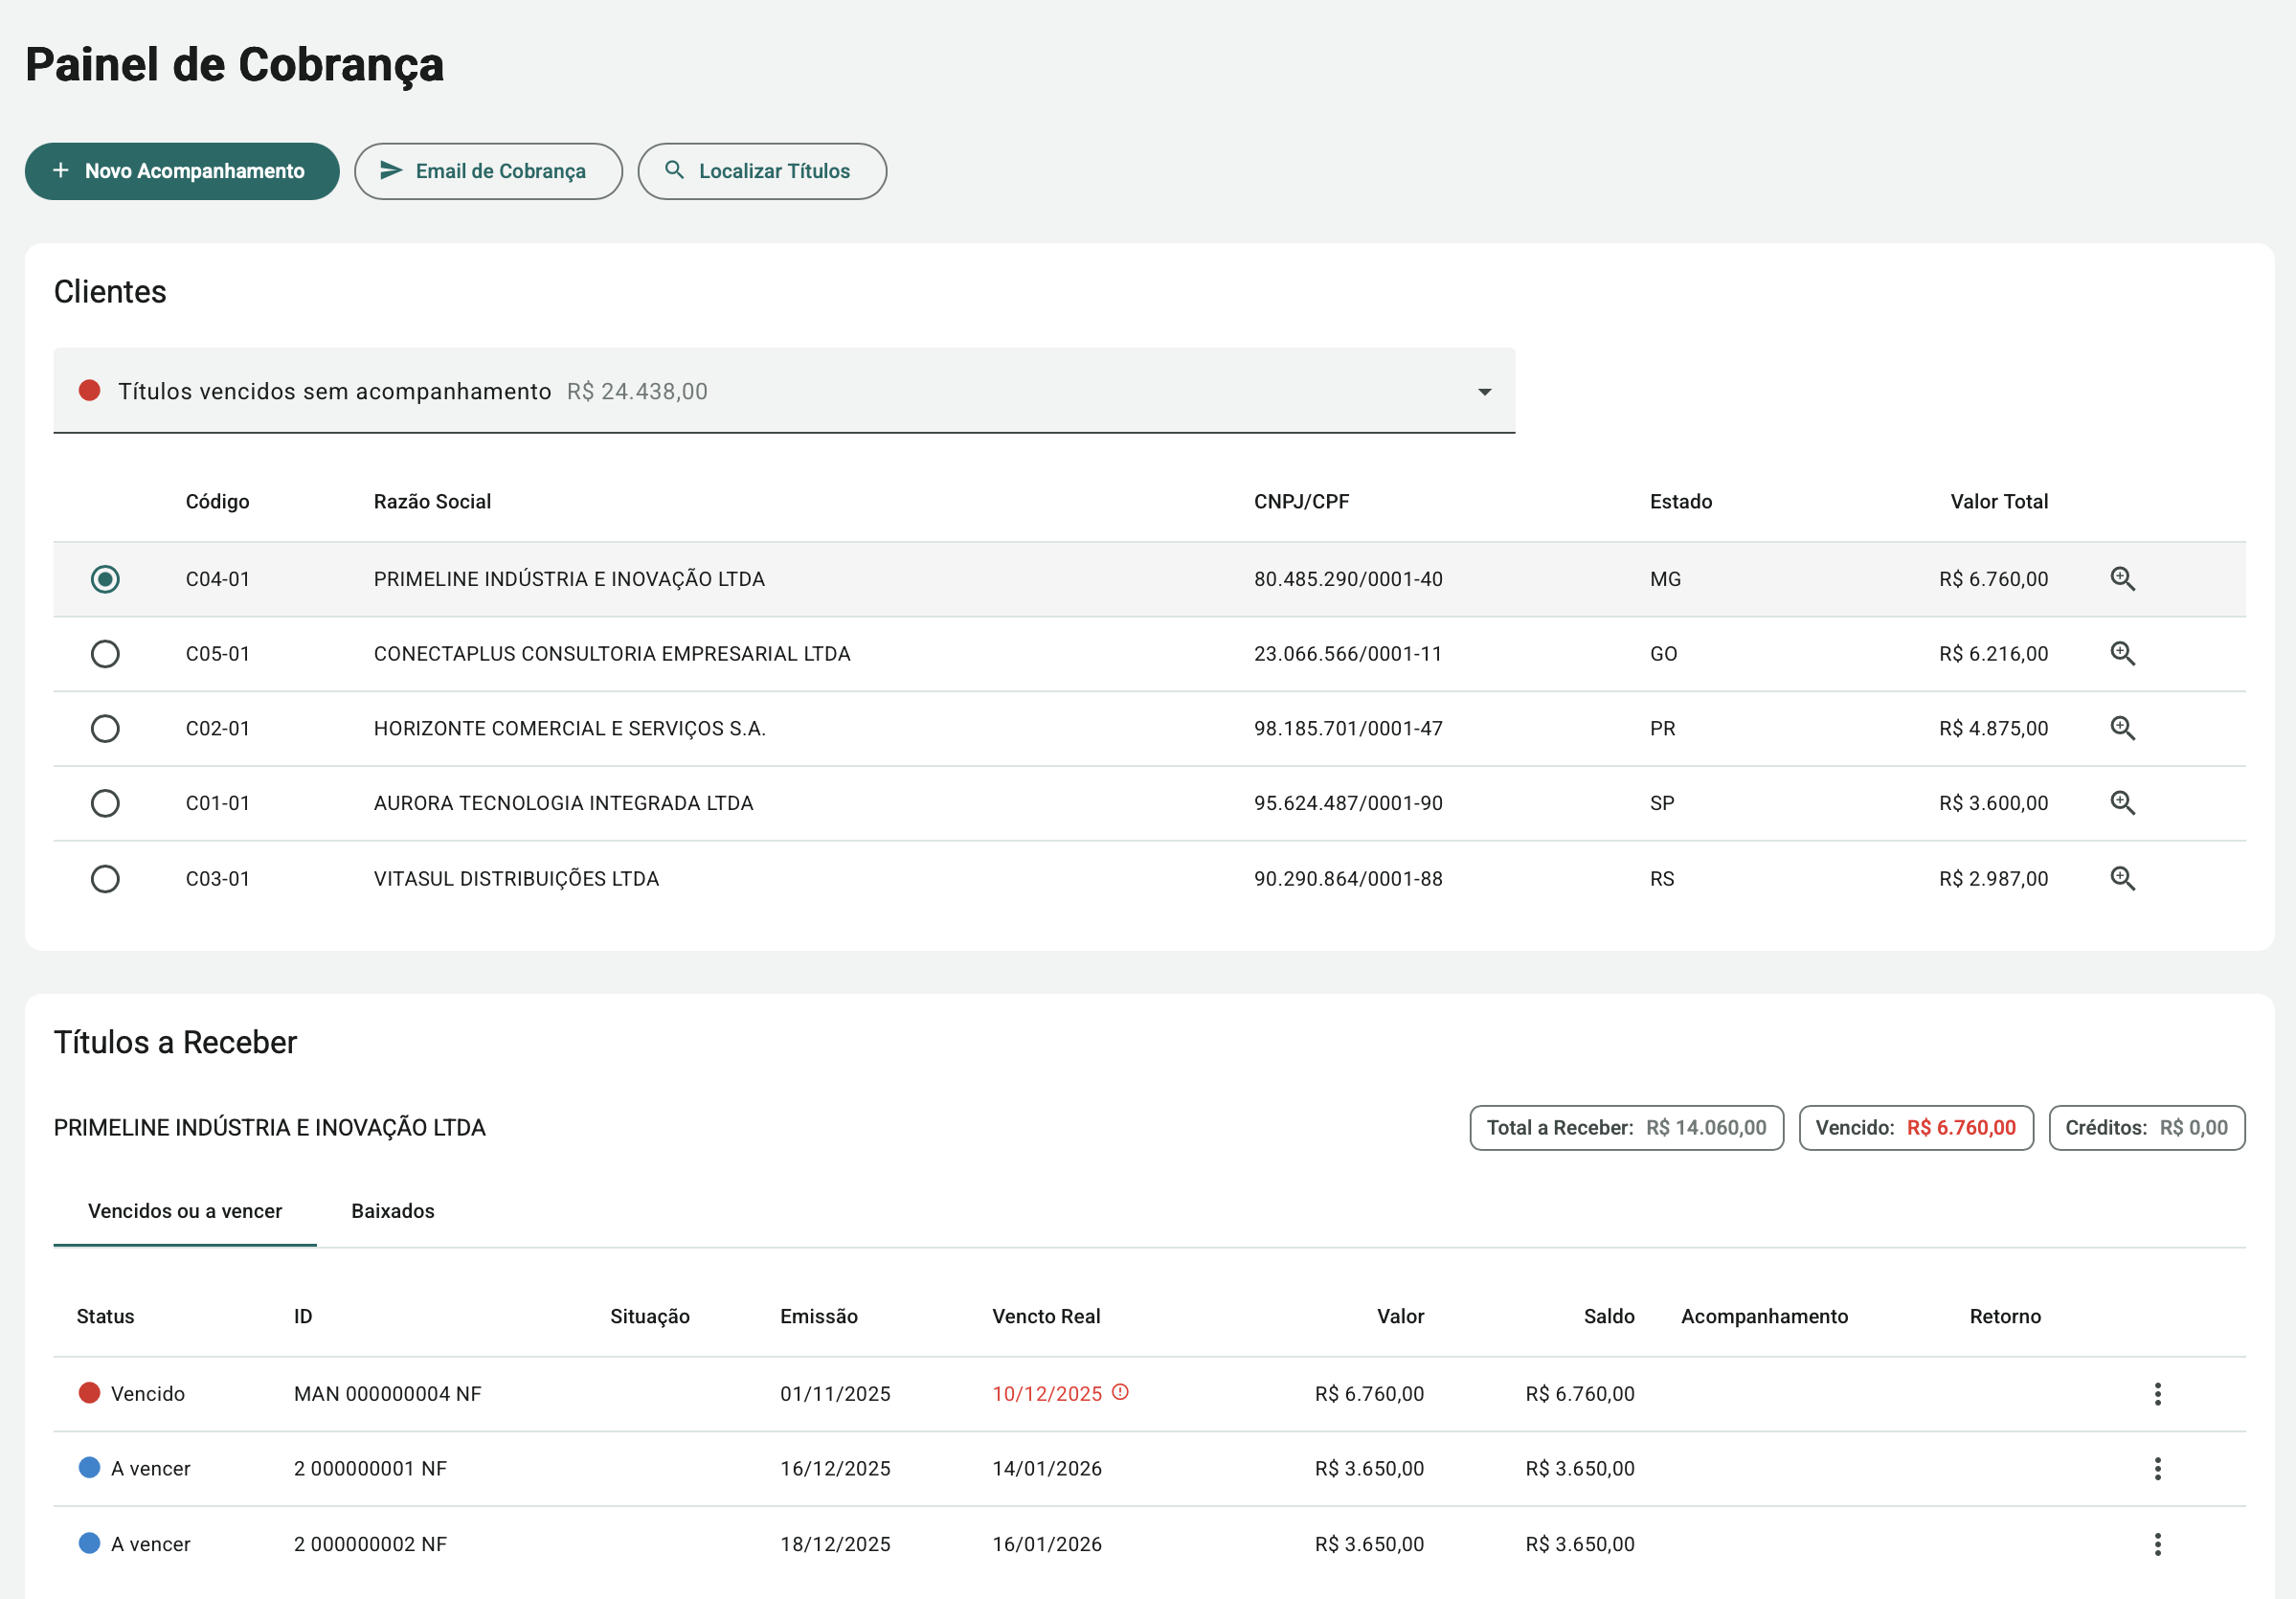This screenshot has height=1599, width=2296.
Task: Select Vencidos ou a vencer tab
Action: (185, 1211)
